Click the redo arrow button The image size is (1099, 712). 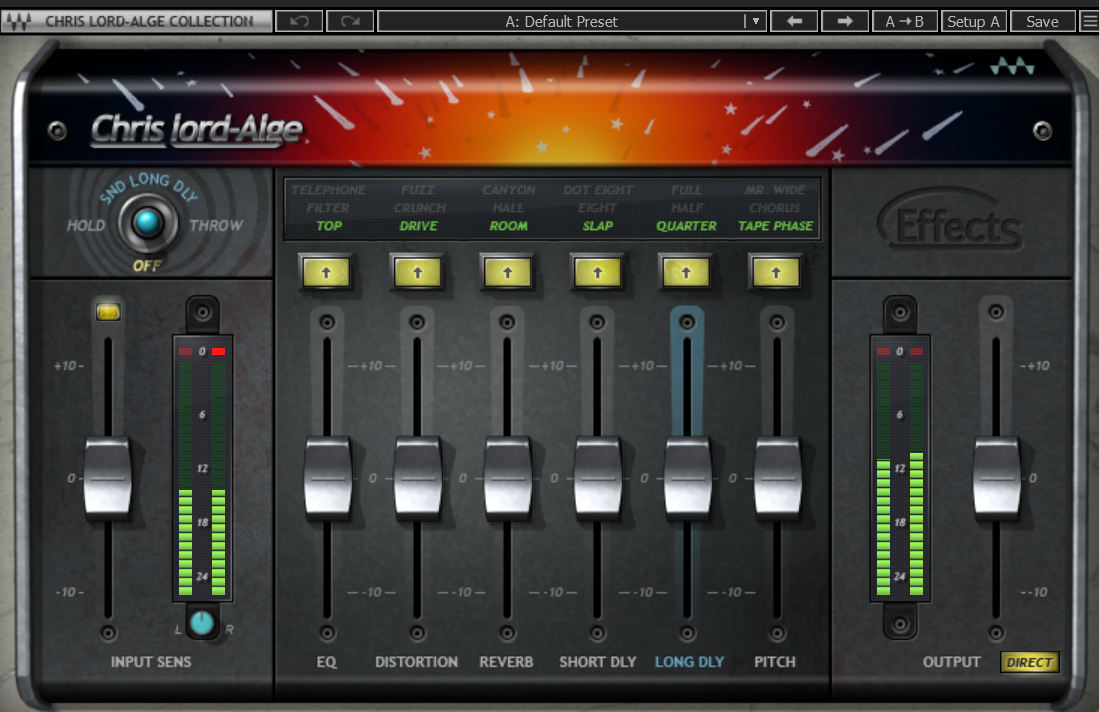click(350, 21)
